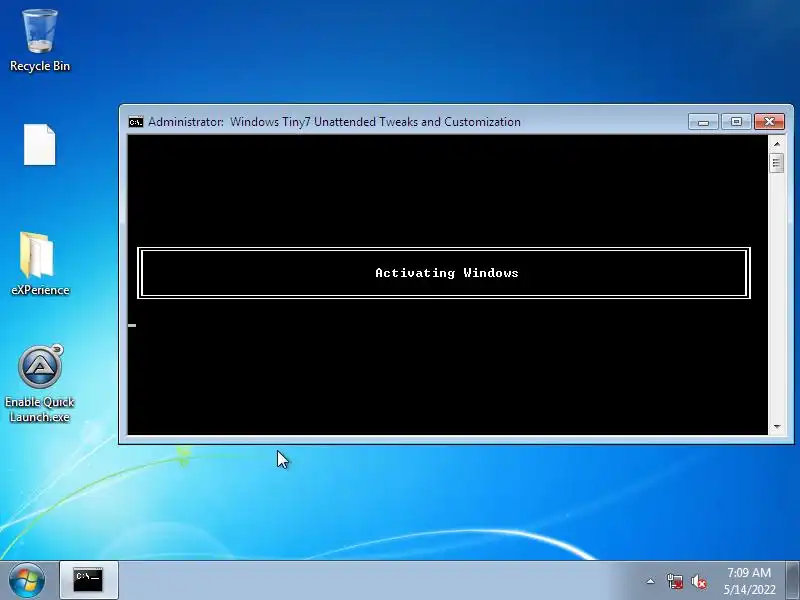Click the console window title text
The width and height of the screenshot is (800, 600).
[335, 122]
